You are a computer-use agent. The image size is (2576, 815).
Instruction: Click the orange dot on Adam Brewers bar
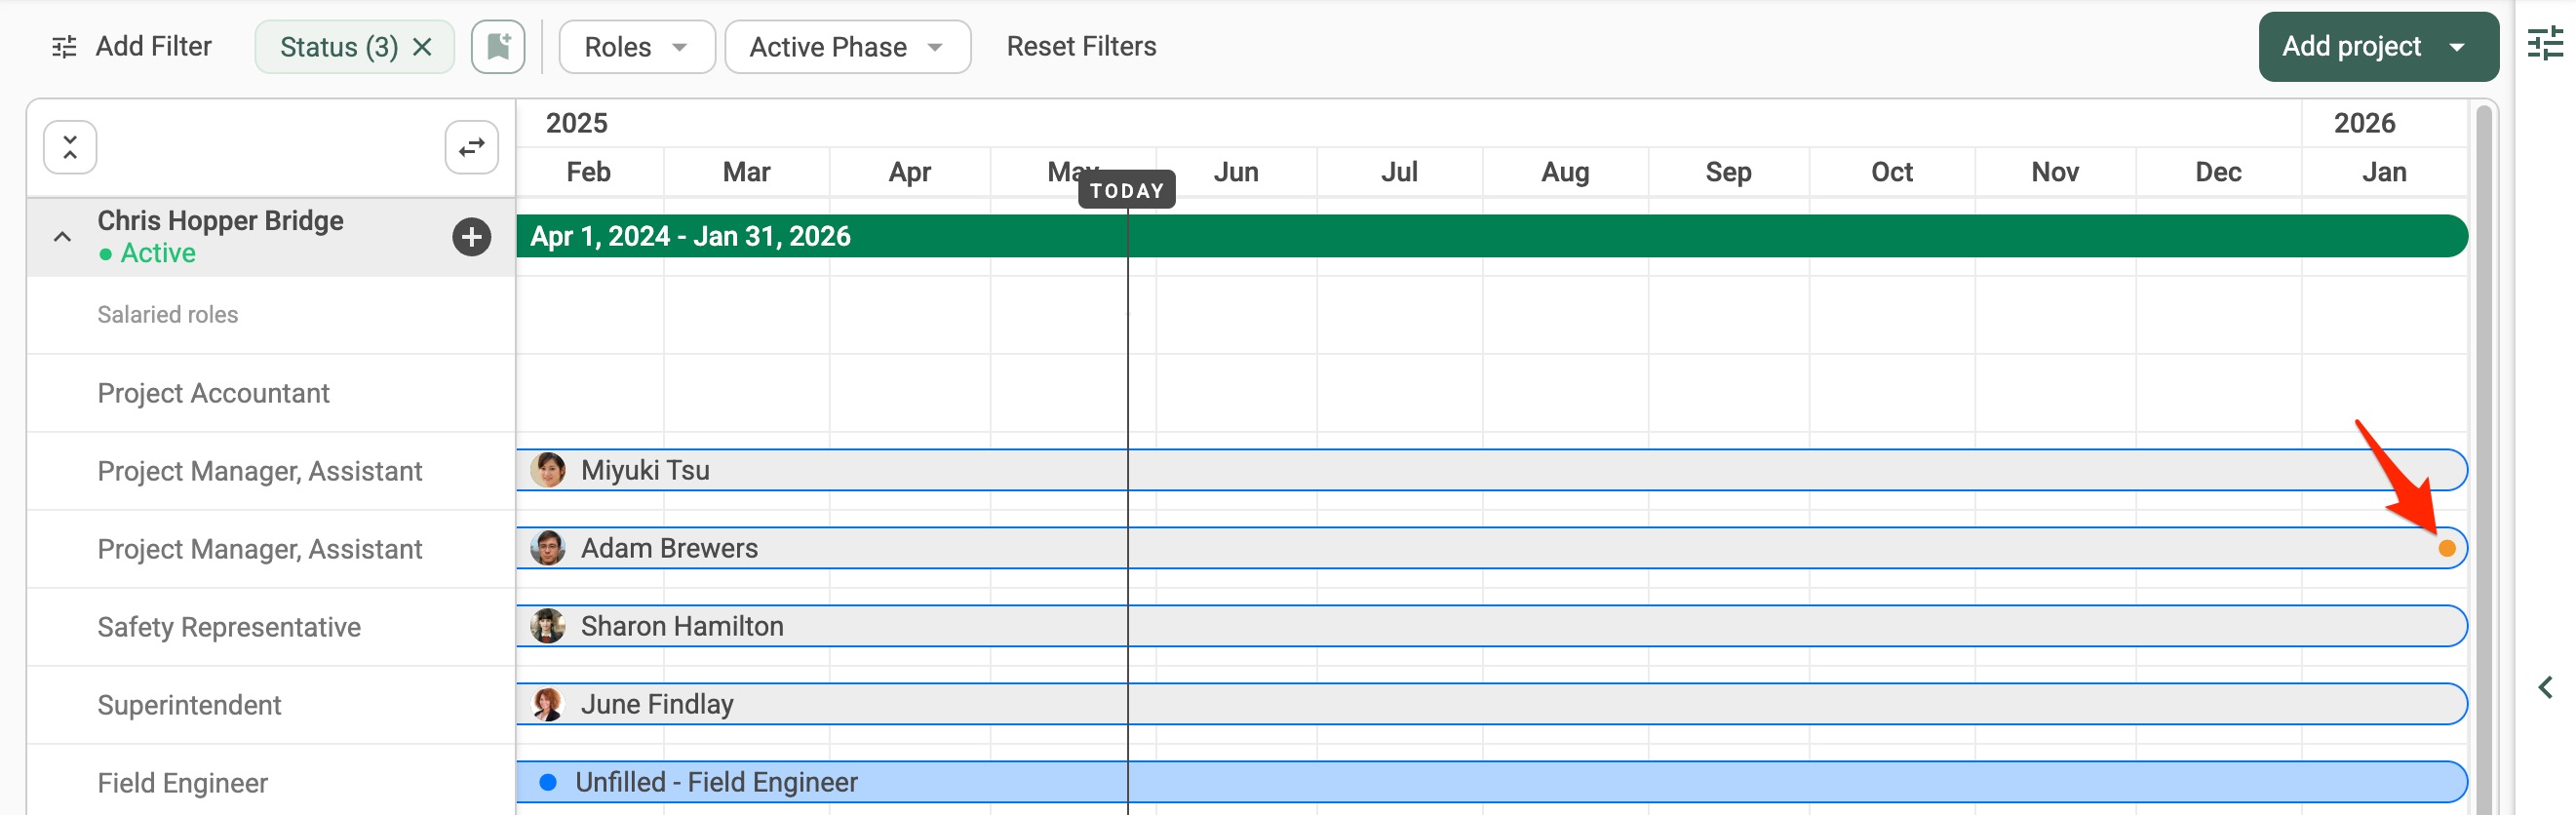point(2447,548)
